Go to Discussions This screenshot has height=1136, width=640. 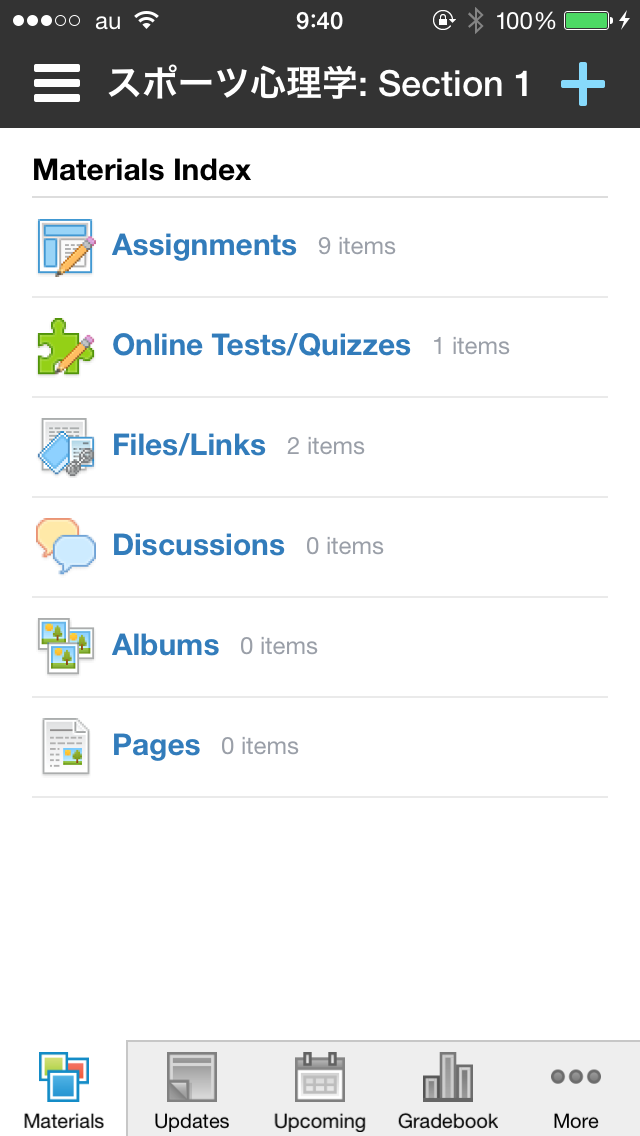[x=198, y=546]
